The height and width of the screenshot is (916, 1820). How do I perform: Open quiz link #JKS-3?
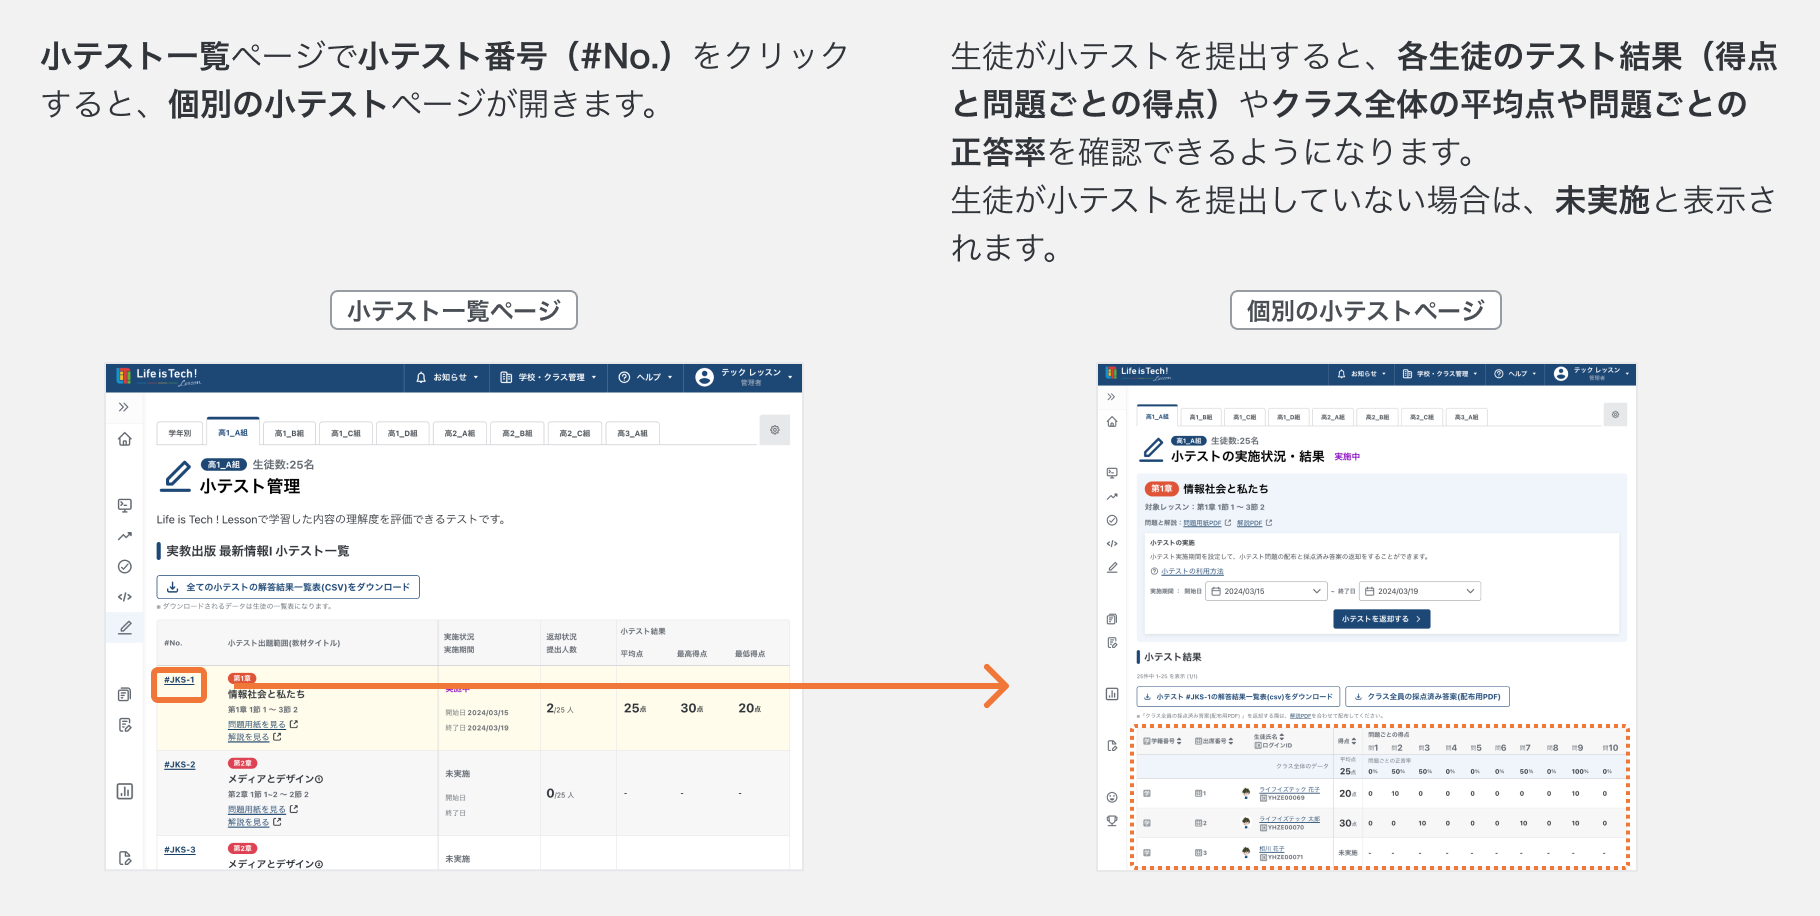tap(179, 850)
